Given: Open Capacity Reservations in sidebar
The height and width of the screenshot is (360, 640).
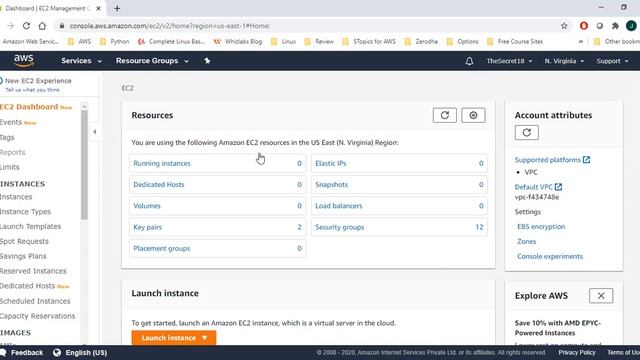Looking at the screenshot, I should [38, 316].
